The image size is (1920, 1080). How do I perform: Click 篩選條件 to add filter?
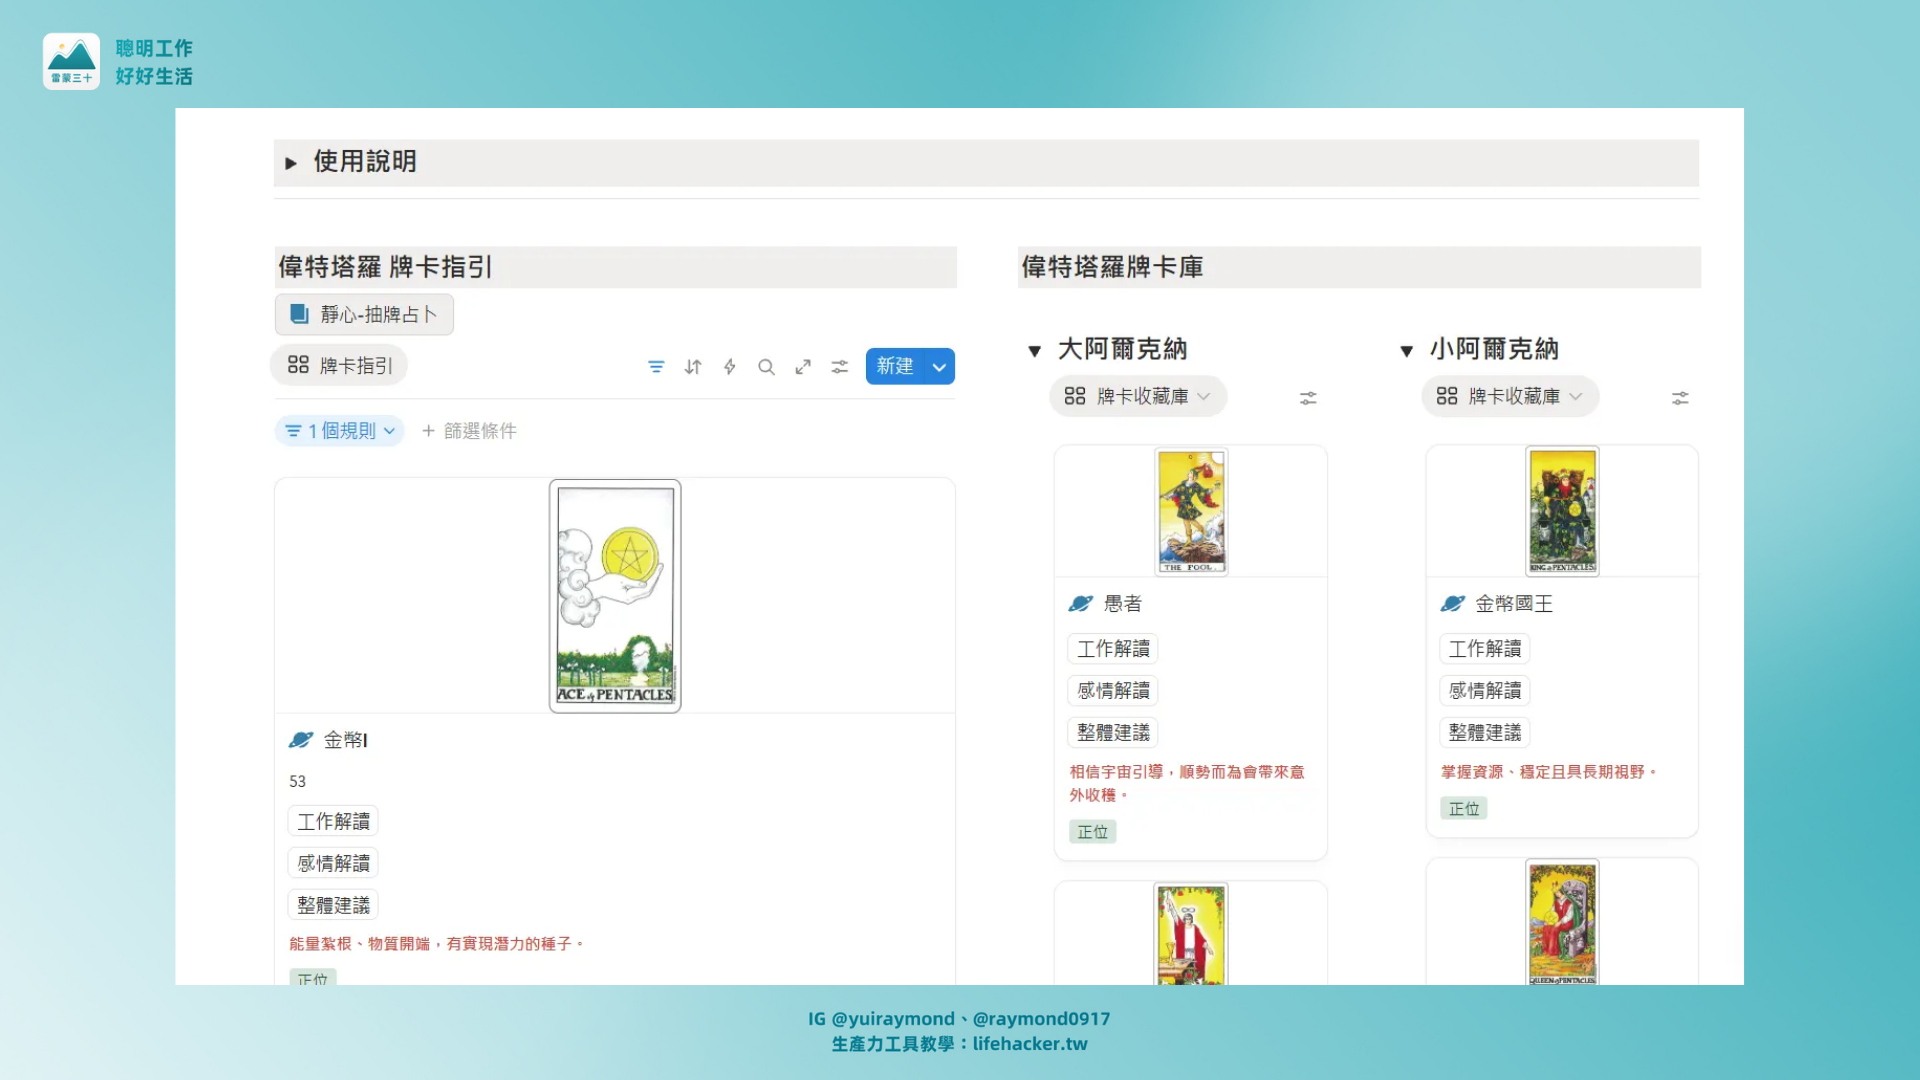[x=470, y=431]
